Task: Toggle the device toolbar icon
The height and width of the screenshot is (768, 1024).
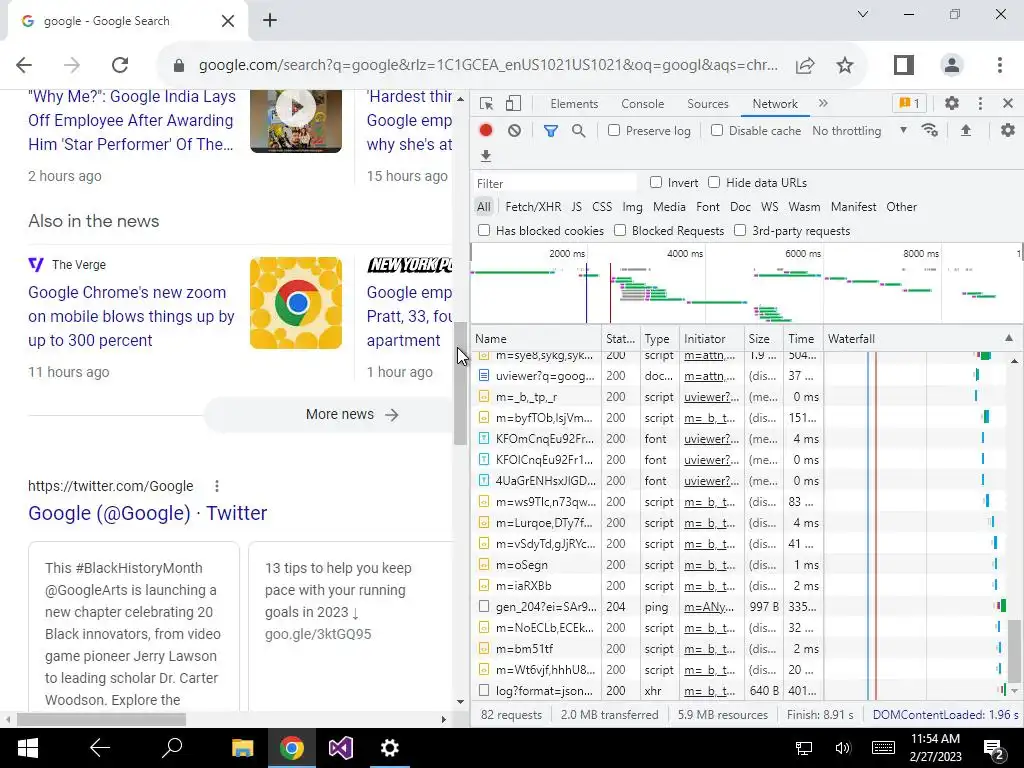Action: (513, 103)
